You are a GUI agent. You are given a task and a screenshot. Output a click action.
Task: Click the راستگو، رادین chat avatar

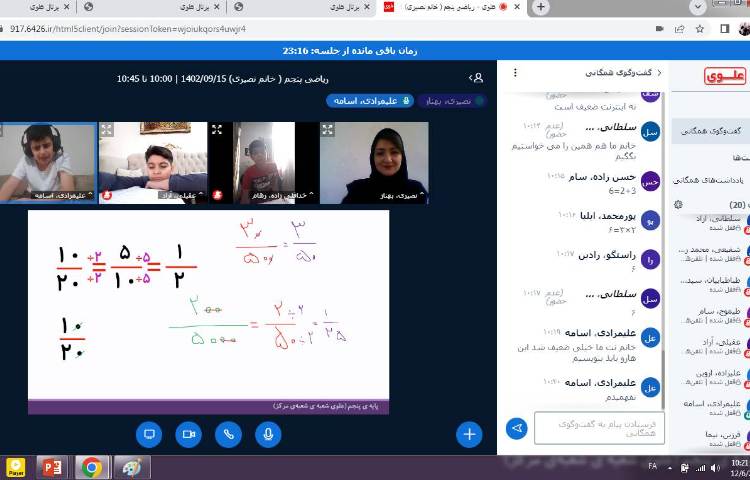(650, 260)
